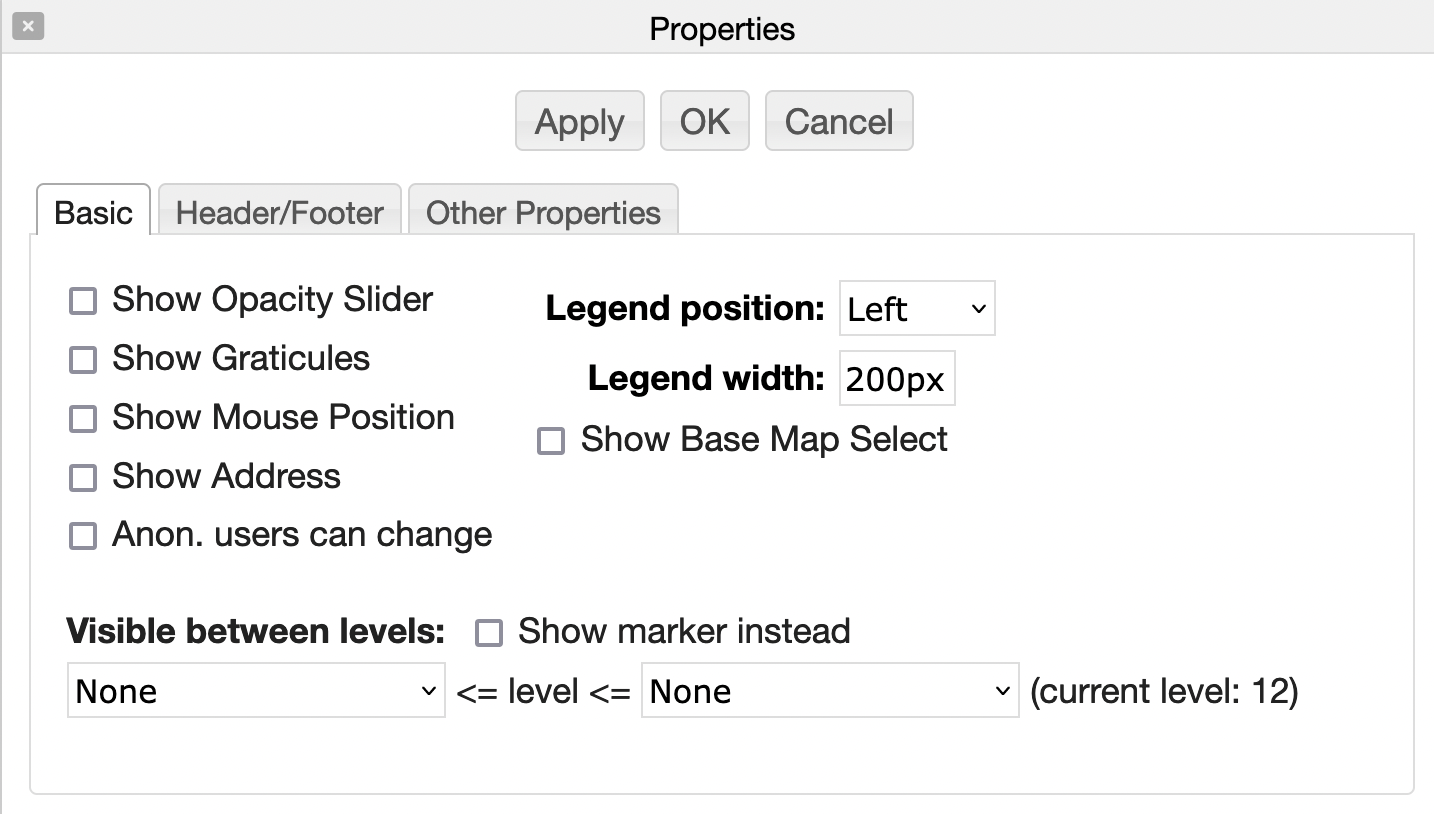Screen dimensions: 1434x814
Task: Enable the Show Address checkbox
Action: (83, 478)
